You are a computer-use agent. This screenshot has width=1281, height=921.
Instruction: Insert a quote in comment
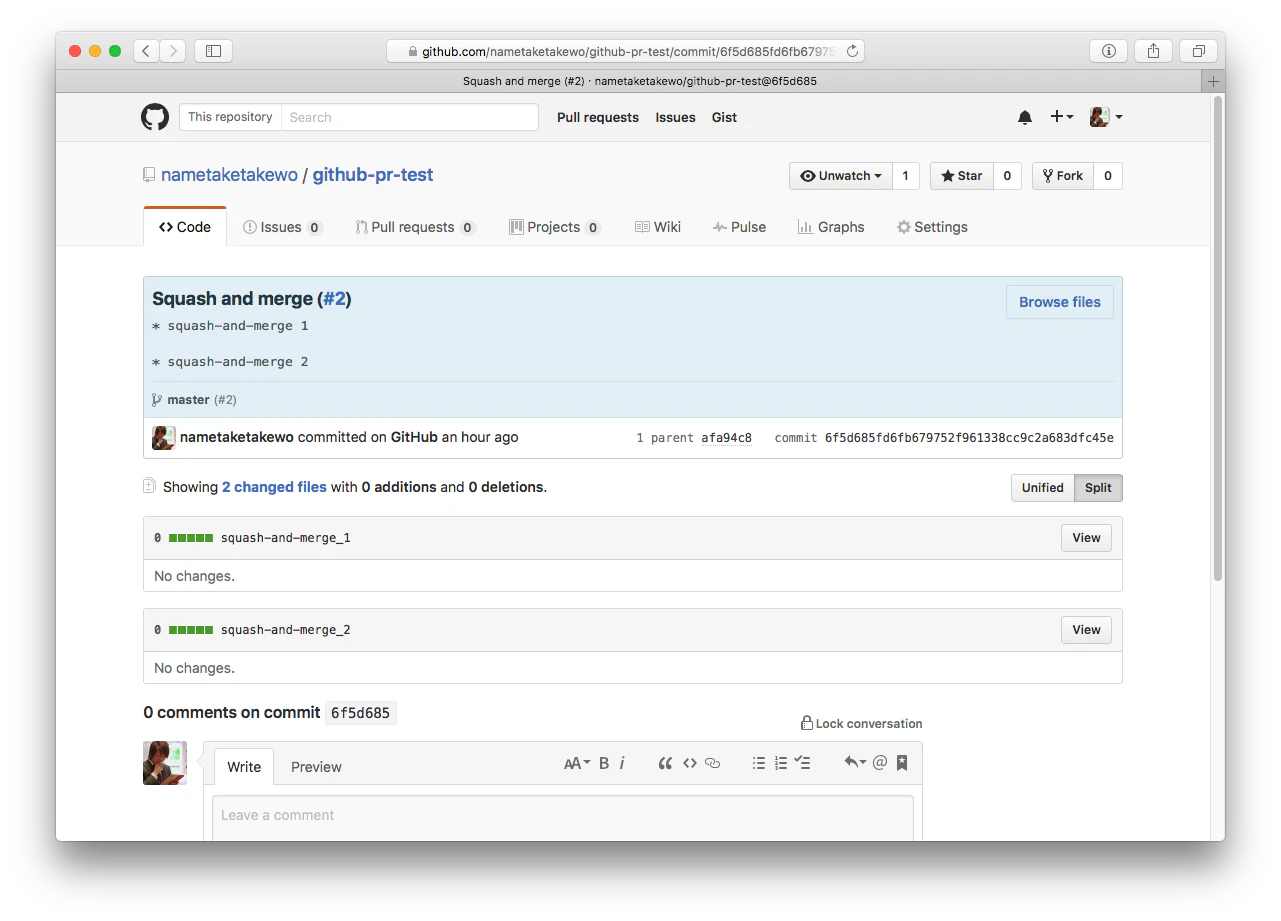(665, 763)
